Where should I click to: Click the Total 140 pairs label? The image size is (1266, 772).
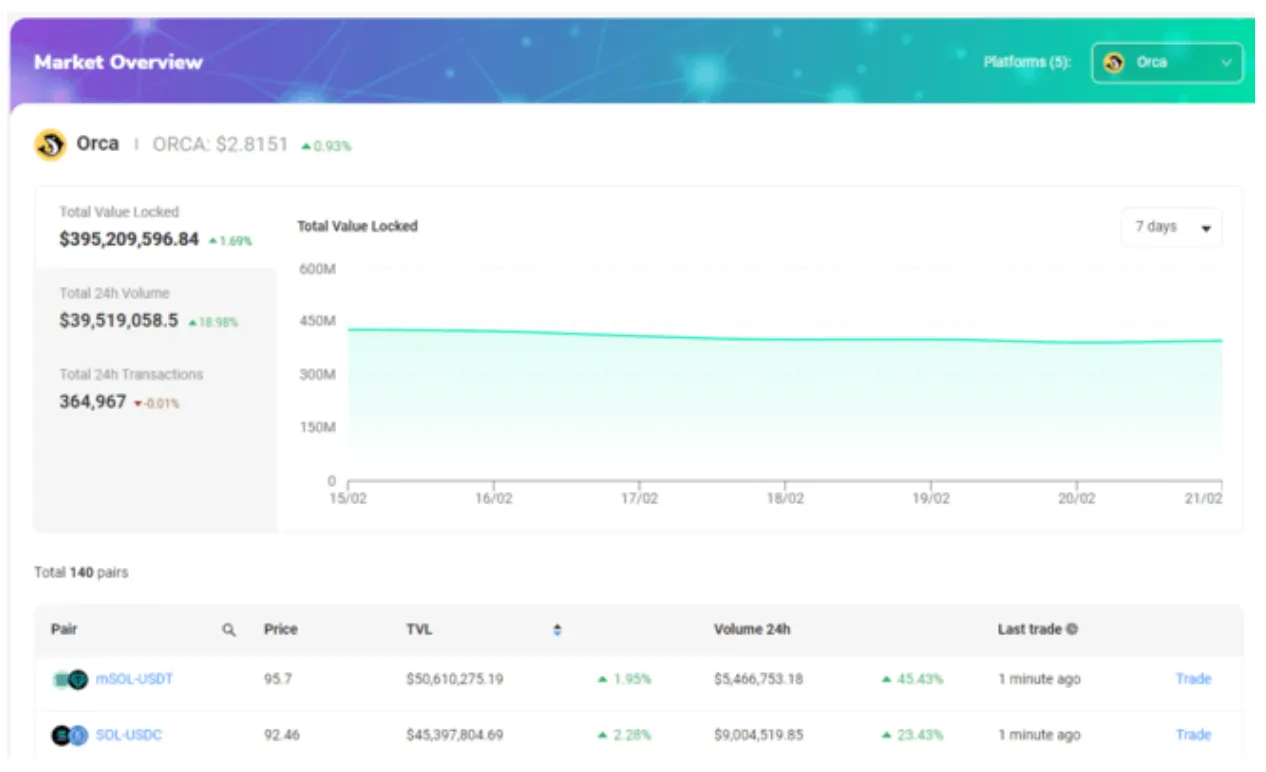tap(81, 573)
